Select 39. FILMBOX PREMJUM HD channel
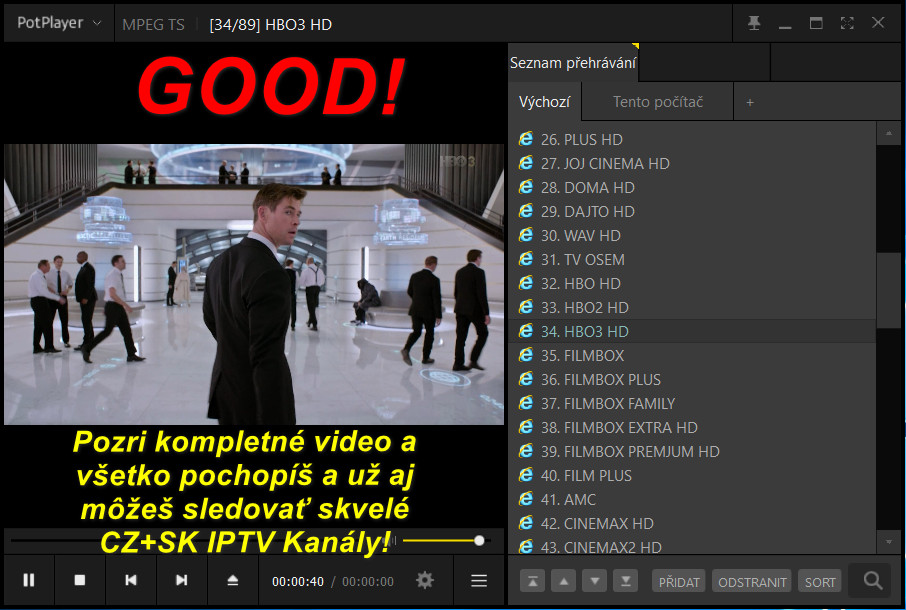Viewport: 906px width, 610px height. pos(692,451)
